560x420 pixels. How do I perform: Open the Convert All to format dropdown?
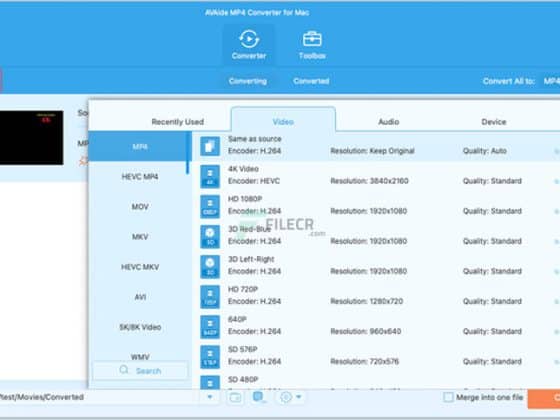551,81
